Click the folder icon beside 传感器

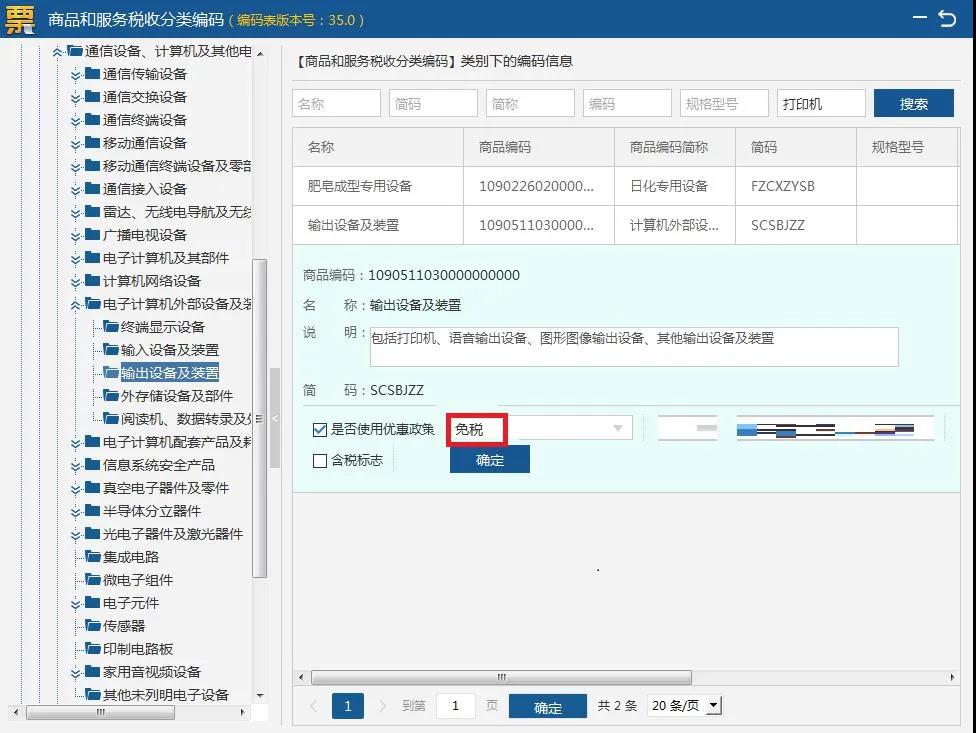[x=91, y=625]
